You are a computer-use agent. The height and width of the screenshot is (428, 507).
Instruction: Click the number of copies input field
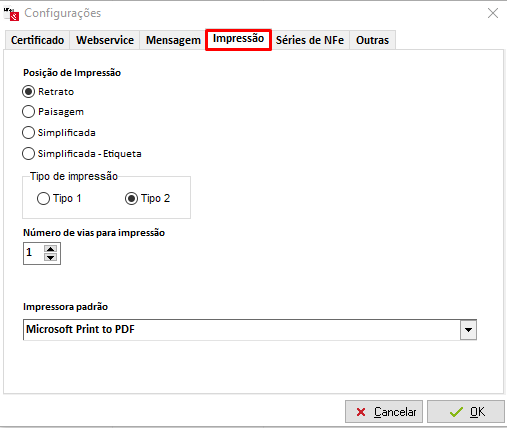click(x=33, y=253)
